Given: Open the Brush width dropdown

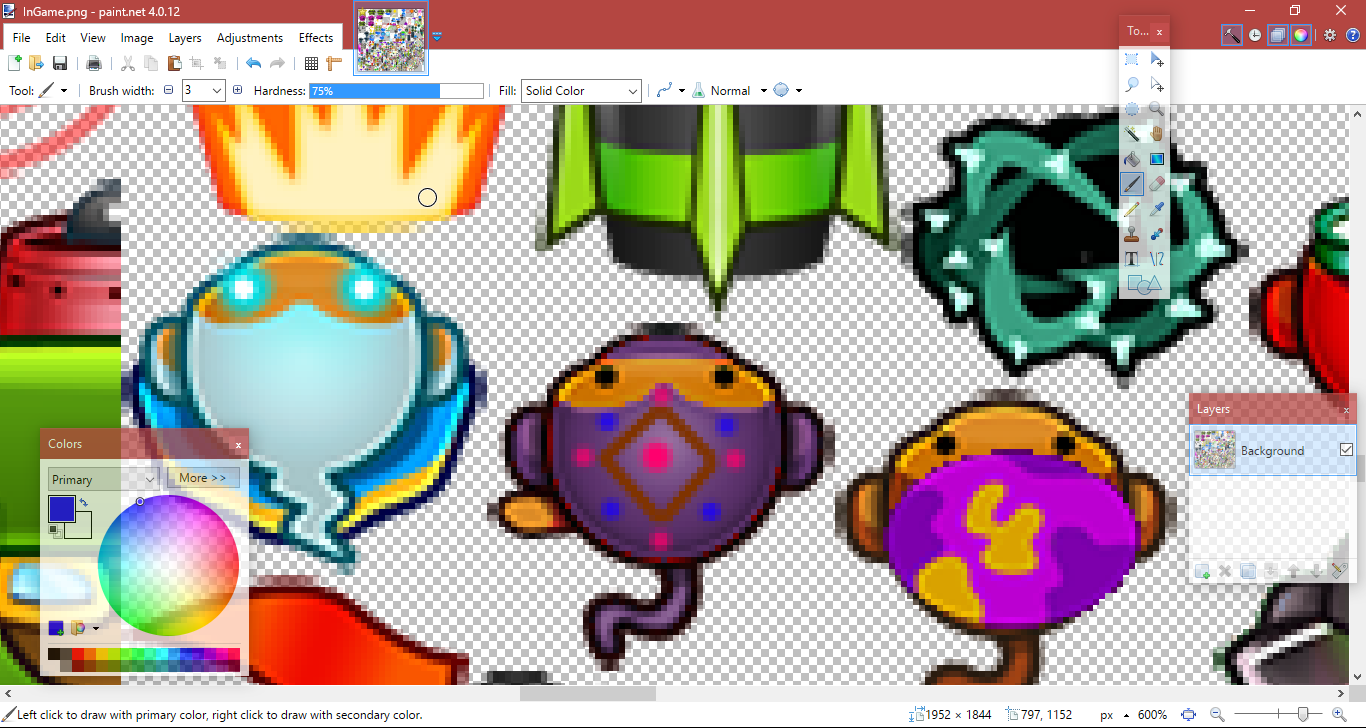Looking at the screenshot, I should pyautogui.click(x=217, y=90).
